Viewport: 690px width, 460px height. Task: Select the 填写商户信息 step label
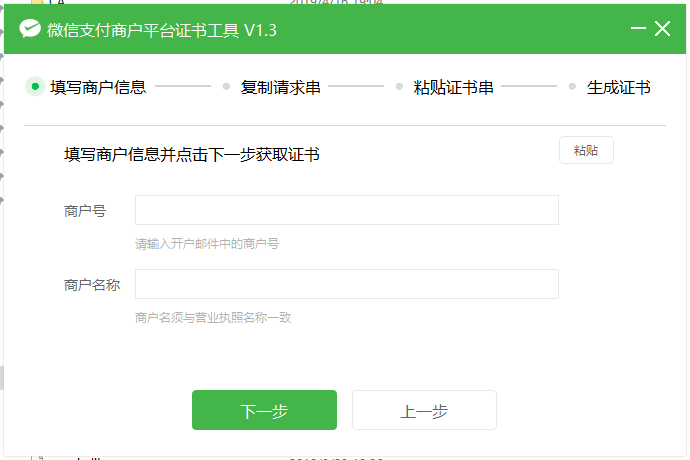pyautogui.click(x=98, y=87)
